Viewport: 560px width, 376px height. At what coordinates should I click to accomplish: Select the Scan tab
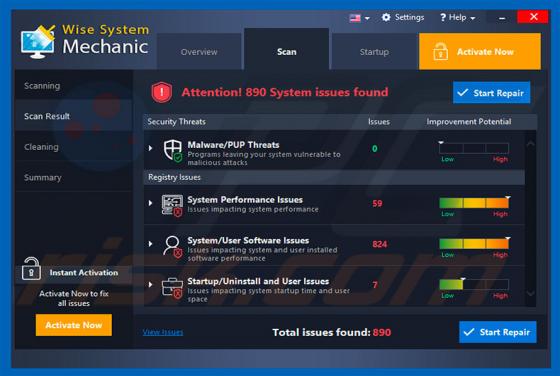[286, 49]
